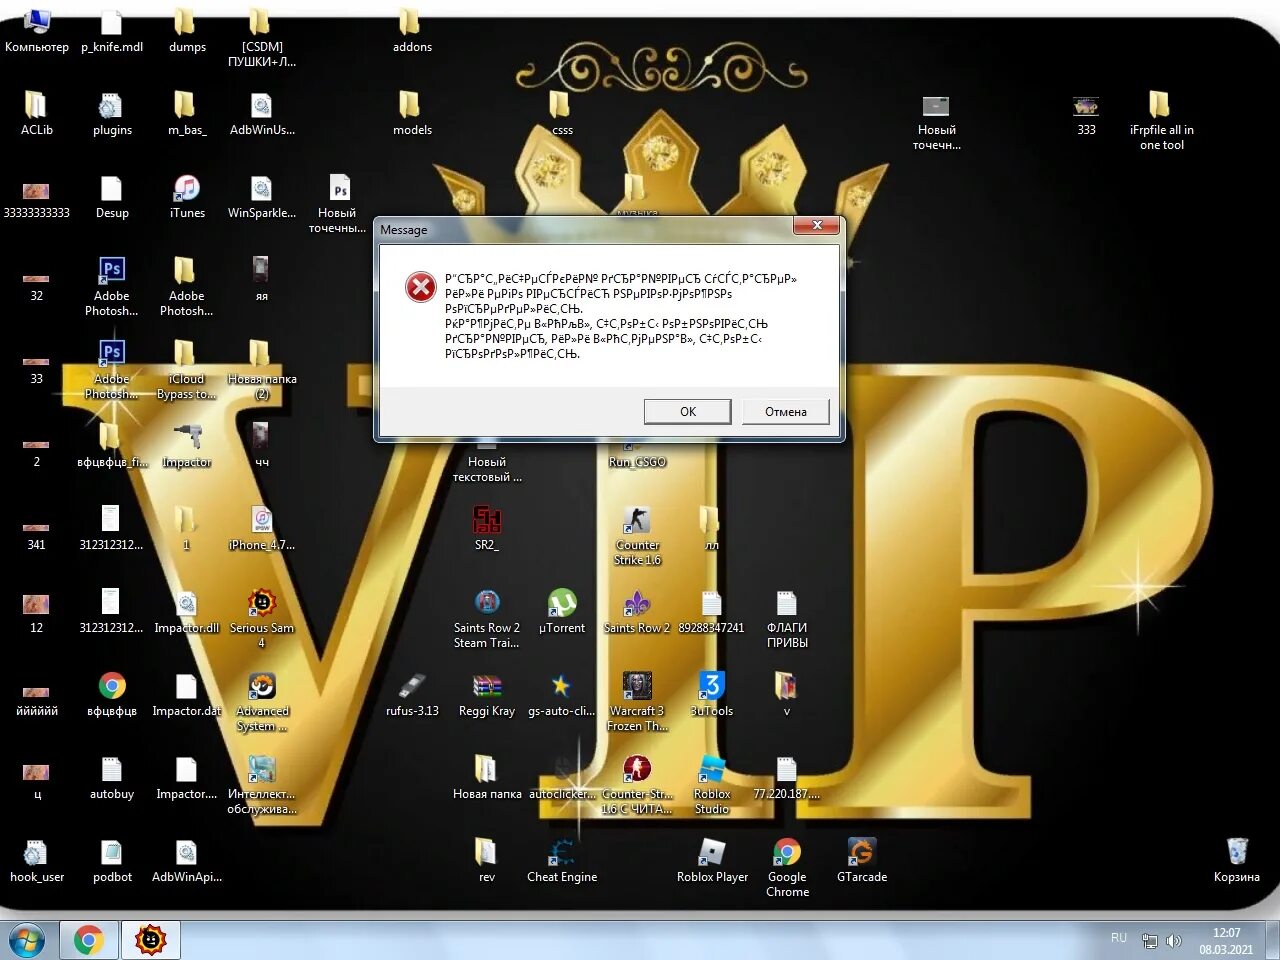Select the iTunes desktop shortcut
Screen dimensions: 1280x960
click(x=187, y=196)
